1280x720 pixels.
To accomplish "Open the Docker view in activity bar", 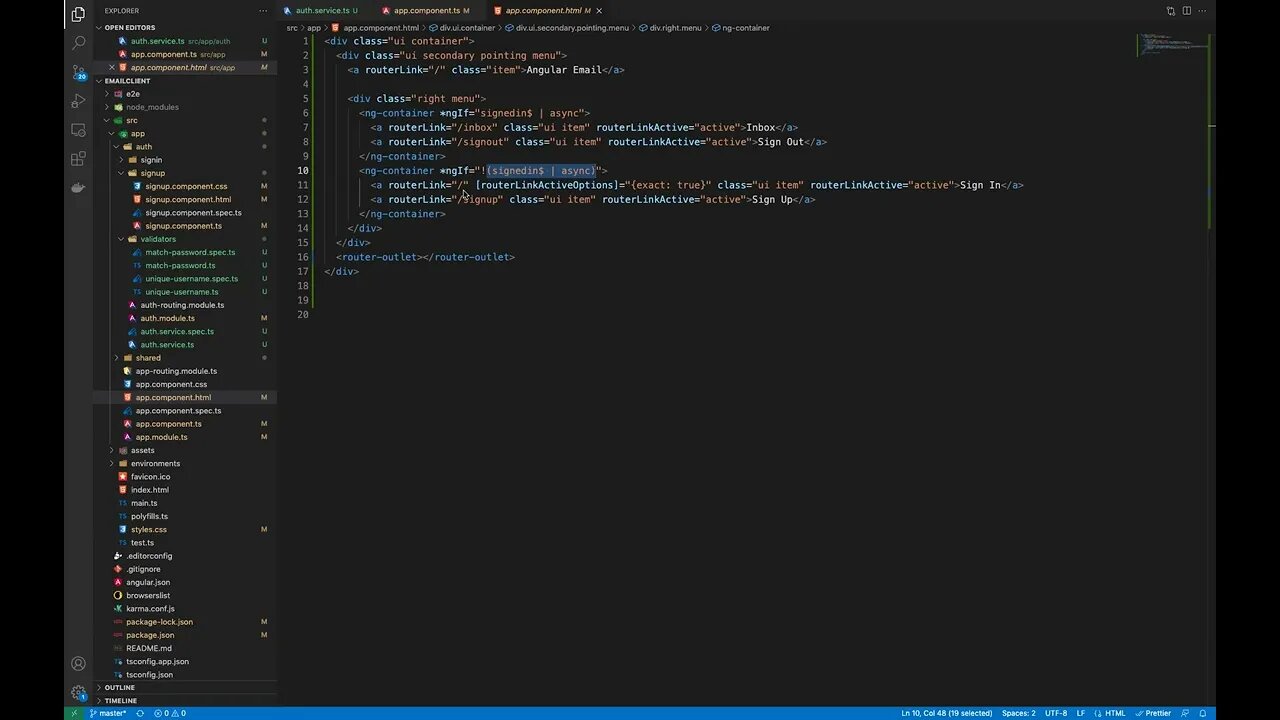I will coord(78,187).
